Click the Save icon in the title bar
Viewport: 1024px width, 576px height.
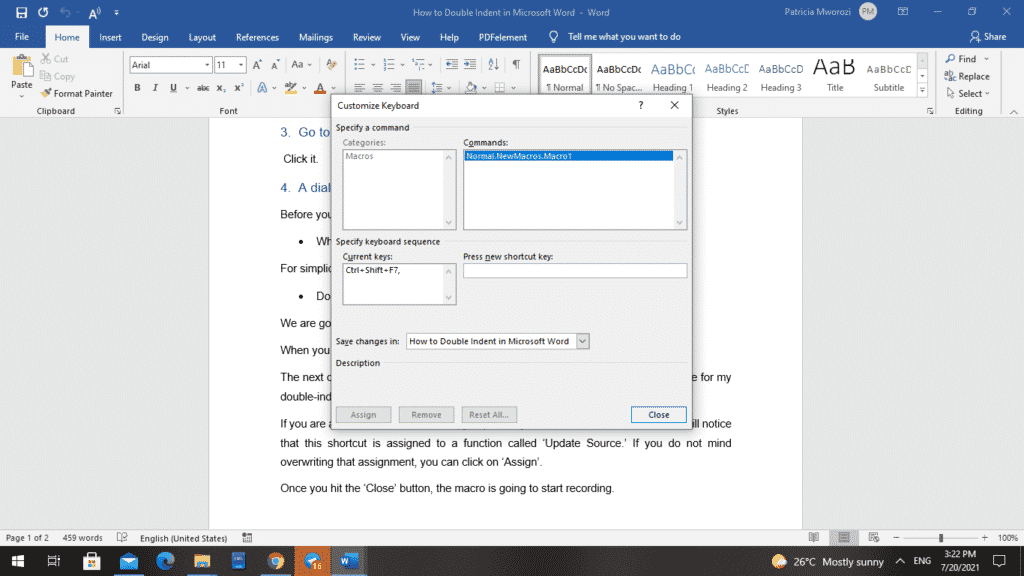point(21,12)
